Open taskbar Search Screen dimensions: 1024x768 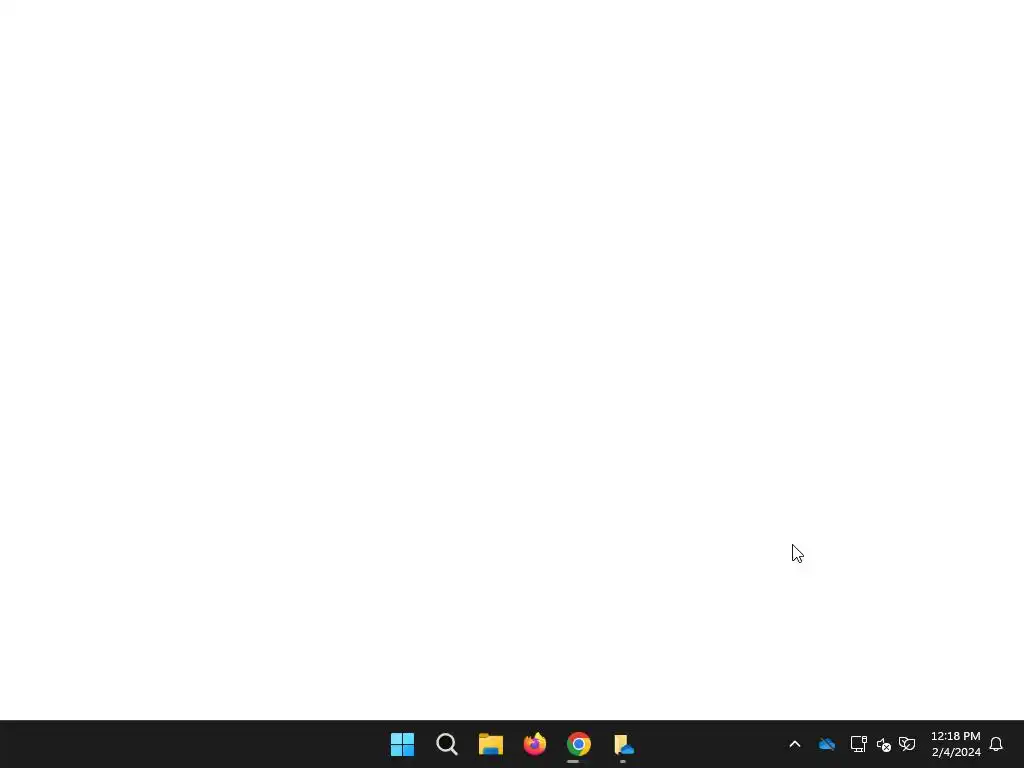[447, 744]
